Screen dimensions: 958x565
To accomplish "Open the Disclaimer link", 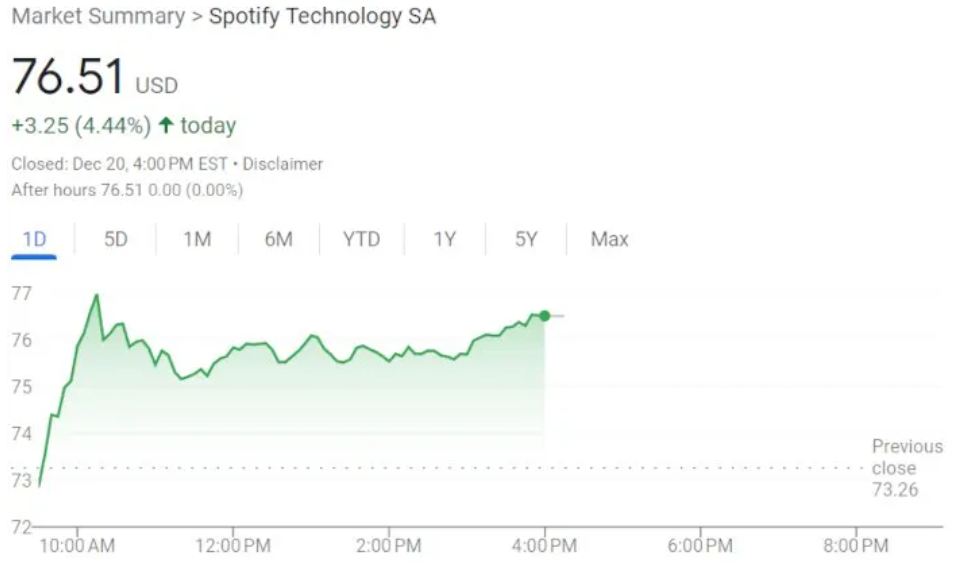I will click(x=283, y=164).
